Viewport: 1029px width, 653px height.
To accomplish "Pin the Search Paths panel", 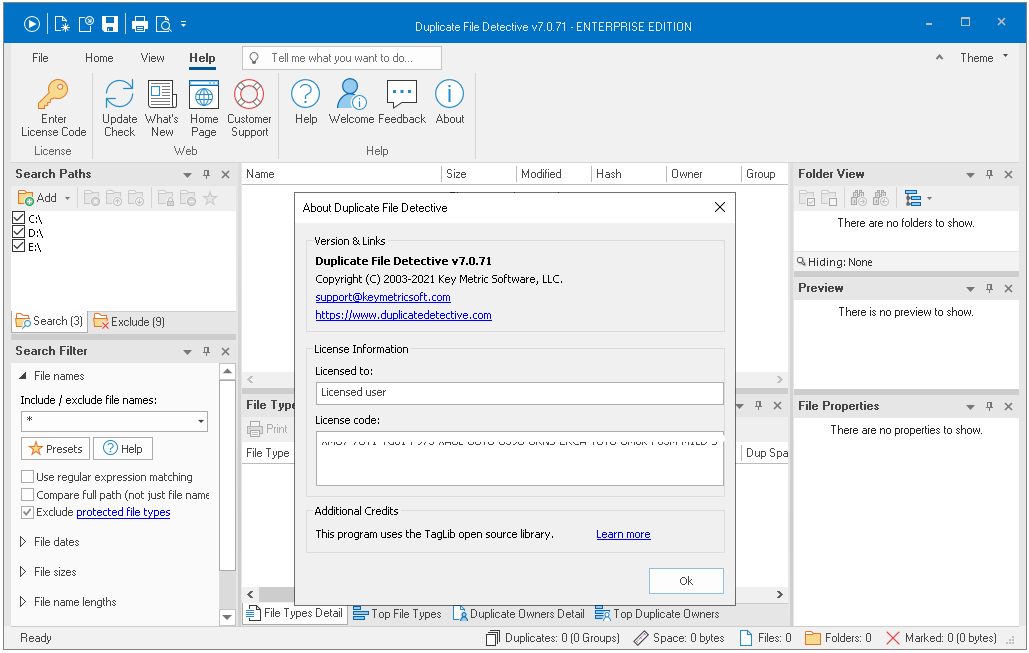I will [x=207, y=175].
